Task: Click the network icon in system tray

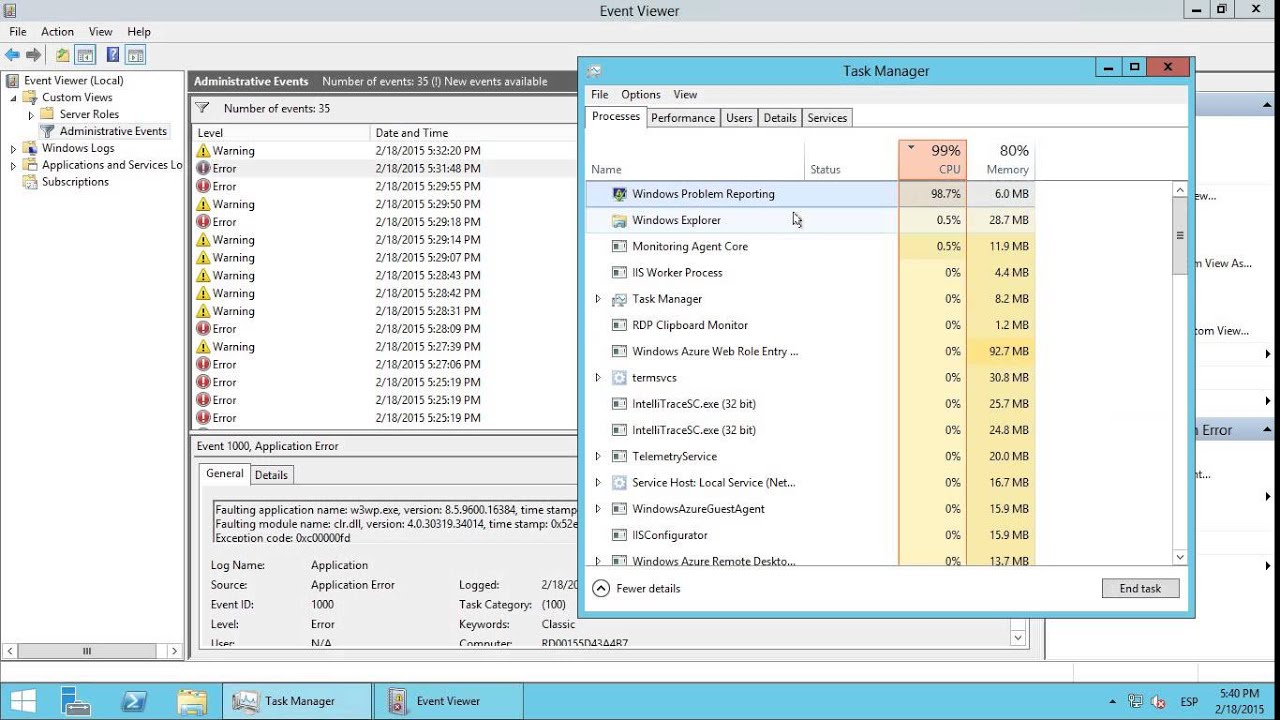Action: click(1135, 701)
